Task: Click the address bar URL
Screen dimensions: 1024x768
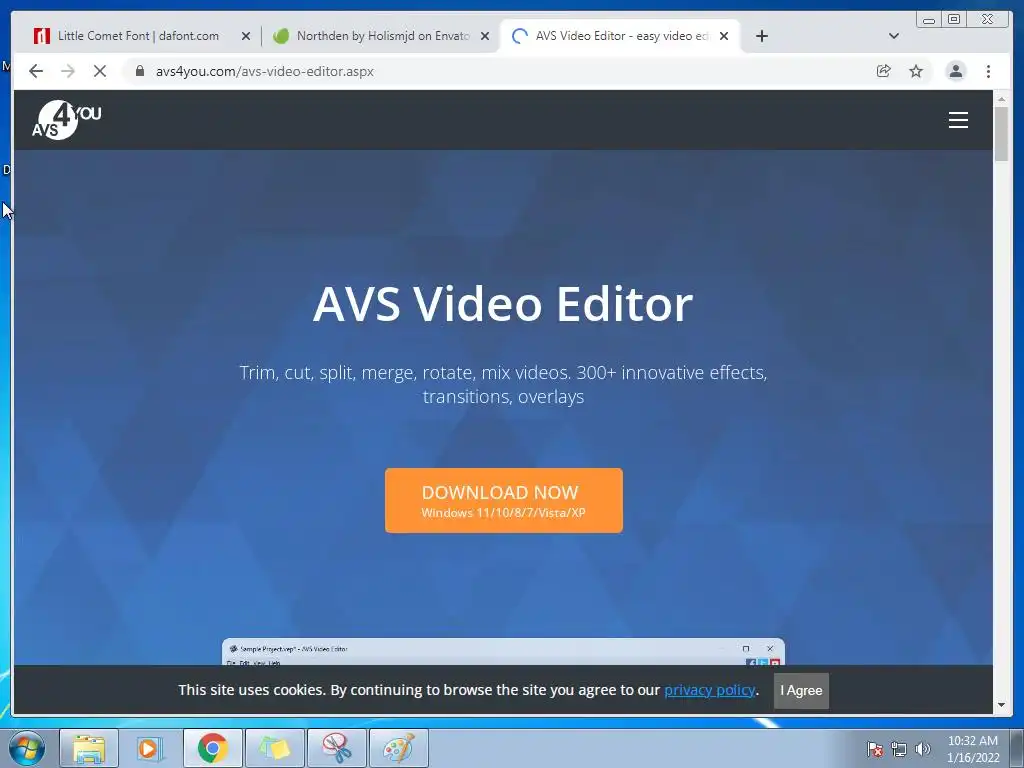Action: pos(264,71)
